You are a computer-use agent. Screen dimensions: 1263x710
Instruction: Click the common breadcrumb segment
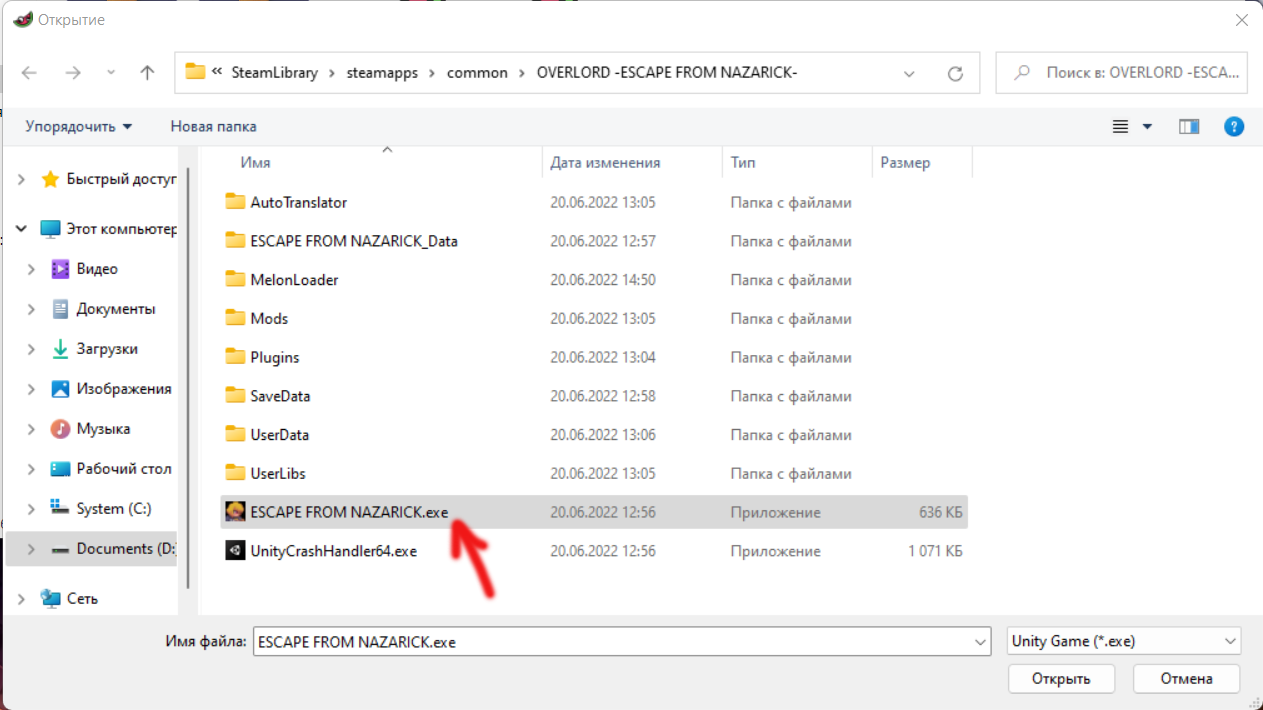[x=477, y=73]
